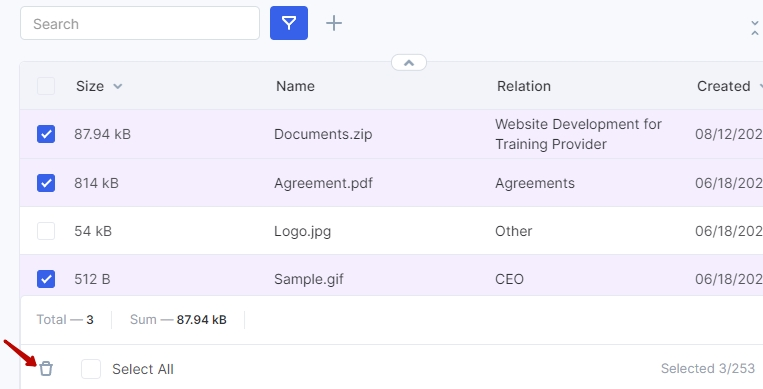The width and height of the screenshot is (763, 389).
Task: Check the Logo.jpg row checkbox
Action: [46, 231]
